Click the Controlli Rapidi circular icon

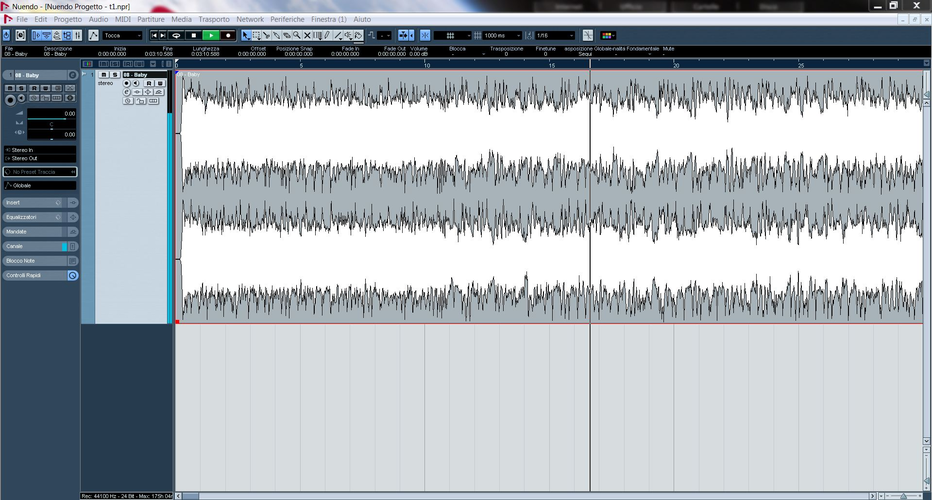[73, 275]
